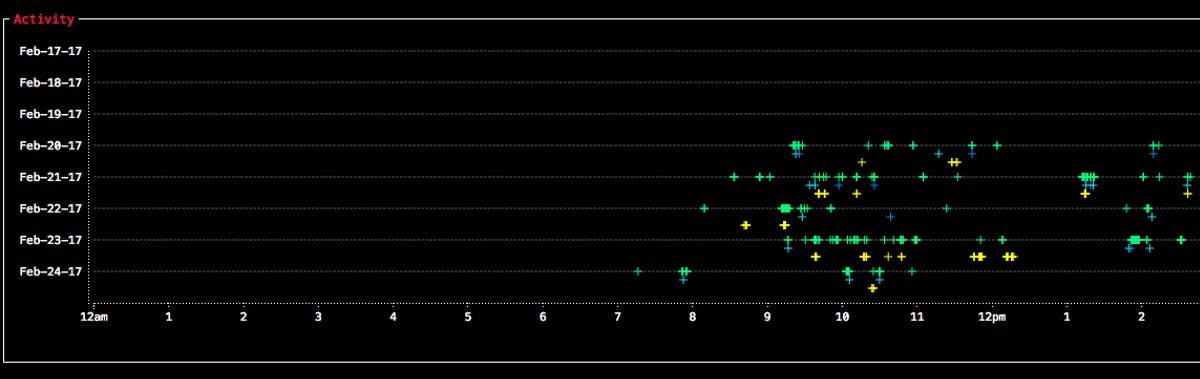Screen dimensions: 1200x379
Task: Click the 10 hour axis label
Action: point(843,317)
